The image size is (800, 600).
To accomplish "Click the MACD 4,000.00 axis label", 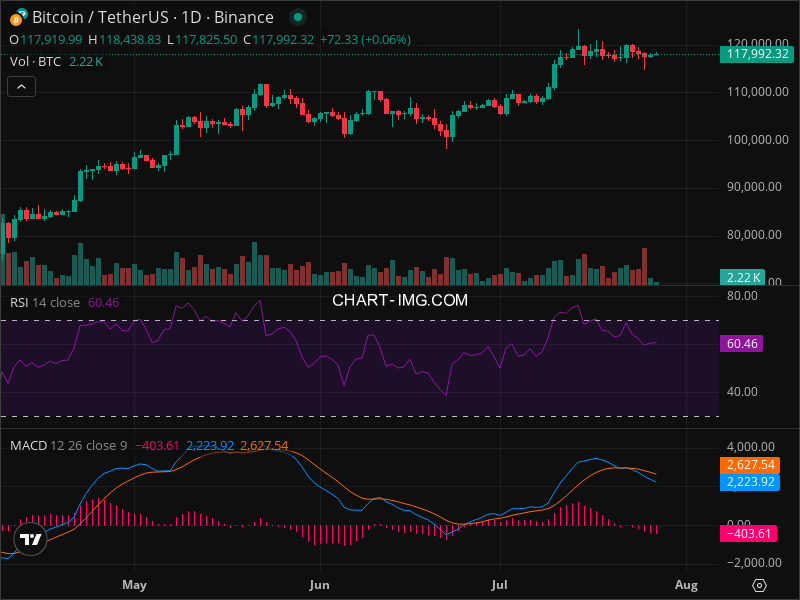I will click(x=751, y=447).
